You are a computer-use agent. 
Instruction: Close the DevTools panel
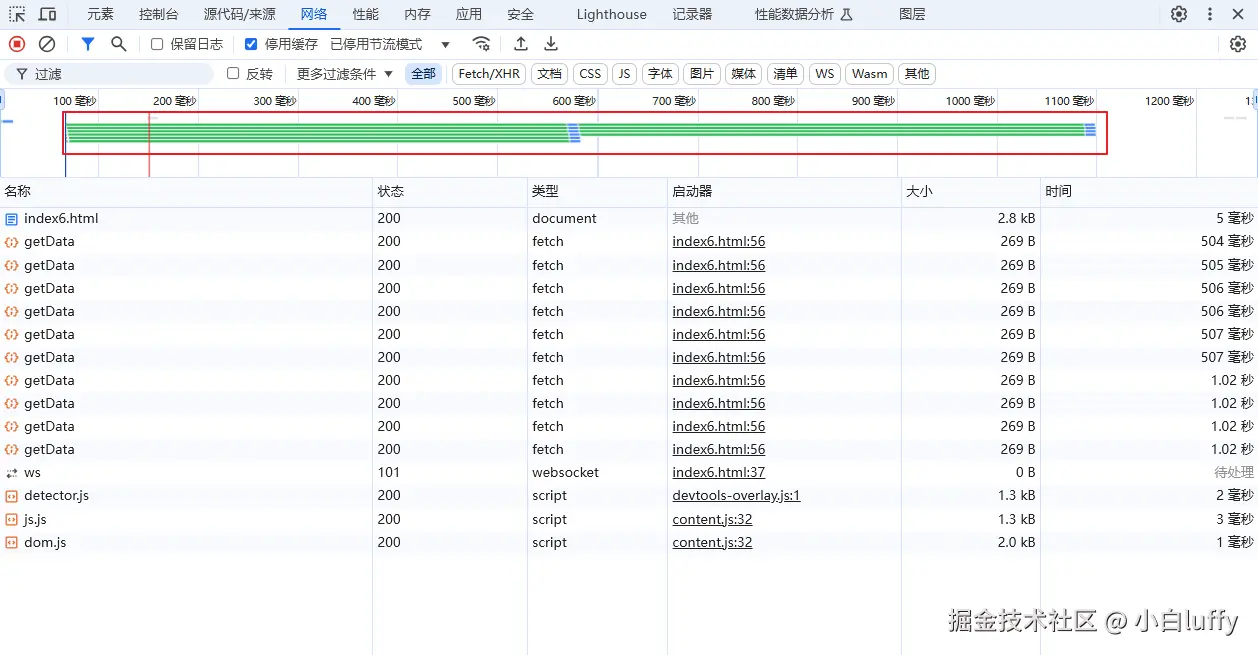tap(1240, 14)
